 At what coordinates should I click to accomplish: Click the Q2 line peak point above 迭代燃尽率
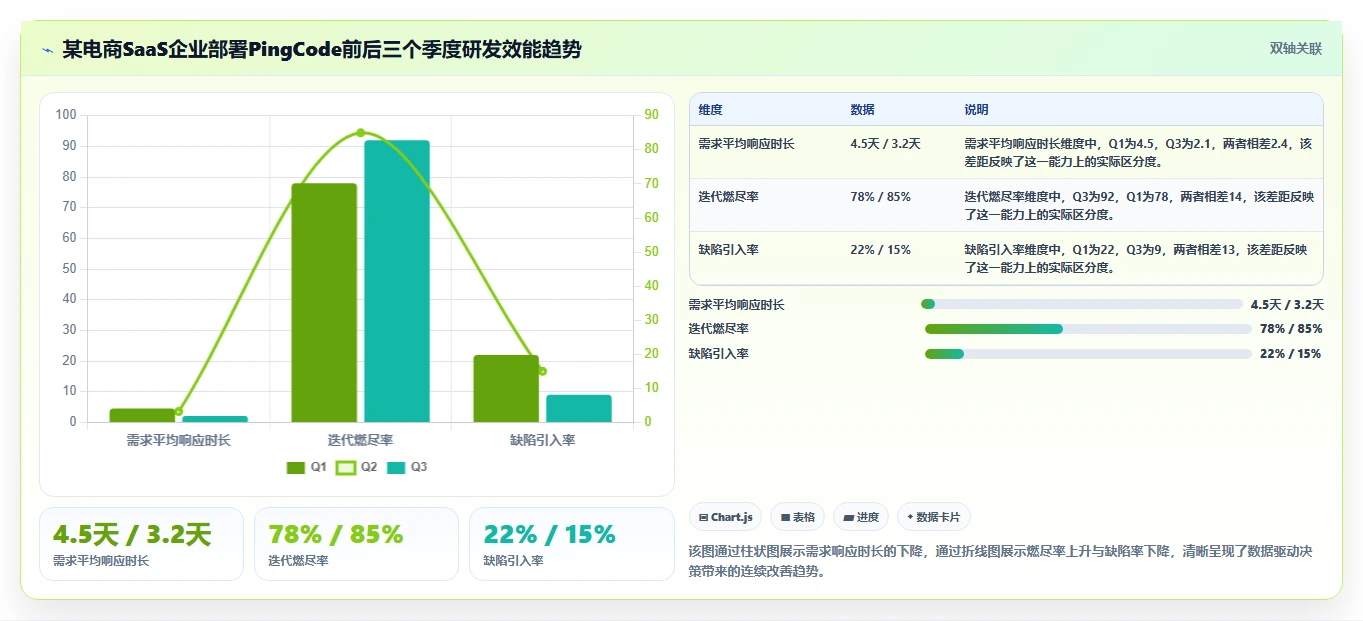[360, 132]
